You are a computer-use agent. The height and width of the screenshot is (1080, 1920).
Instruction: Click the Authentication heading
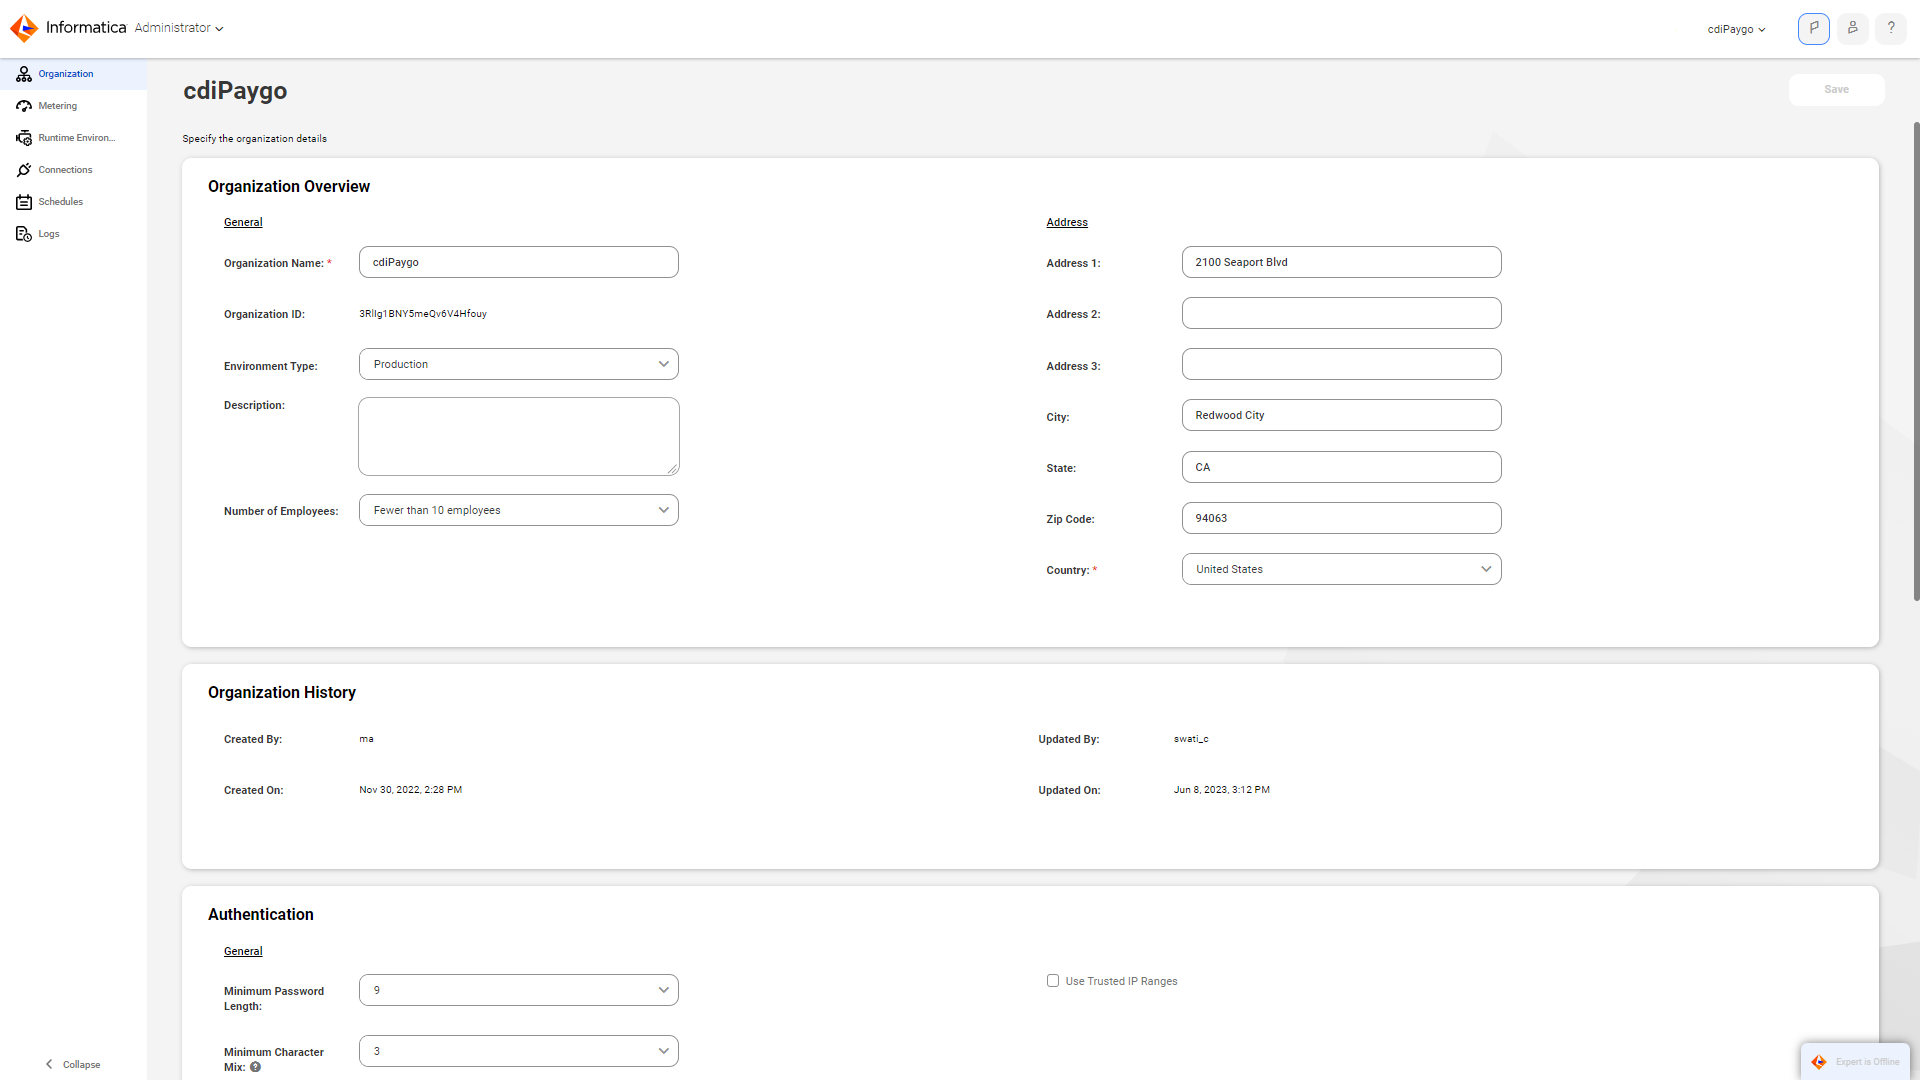(261, 914)
